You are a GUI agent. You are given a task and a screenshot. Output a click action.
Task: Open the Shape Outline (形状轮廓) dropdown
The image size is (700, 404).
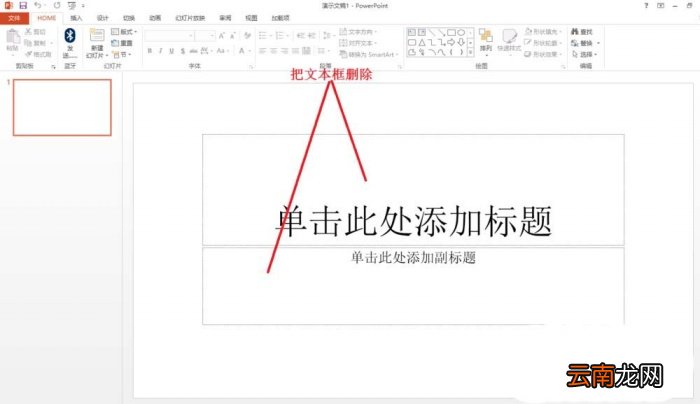tap(543, 43)
